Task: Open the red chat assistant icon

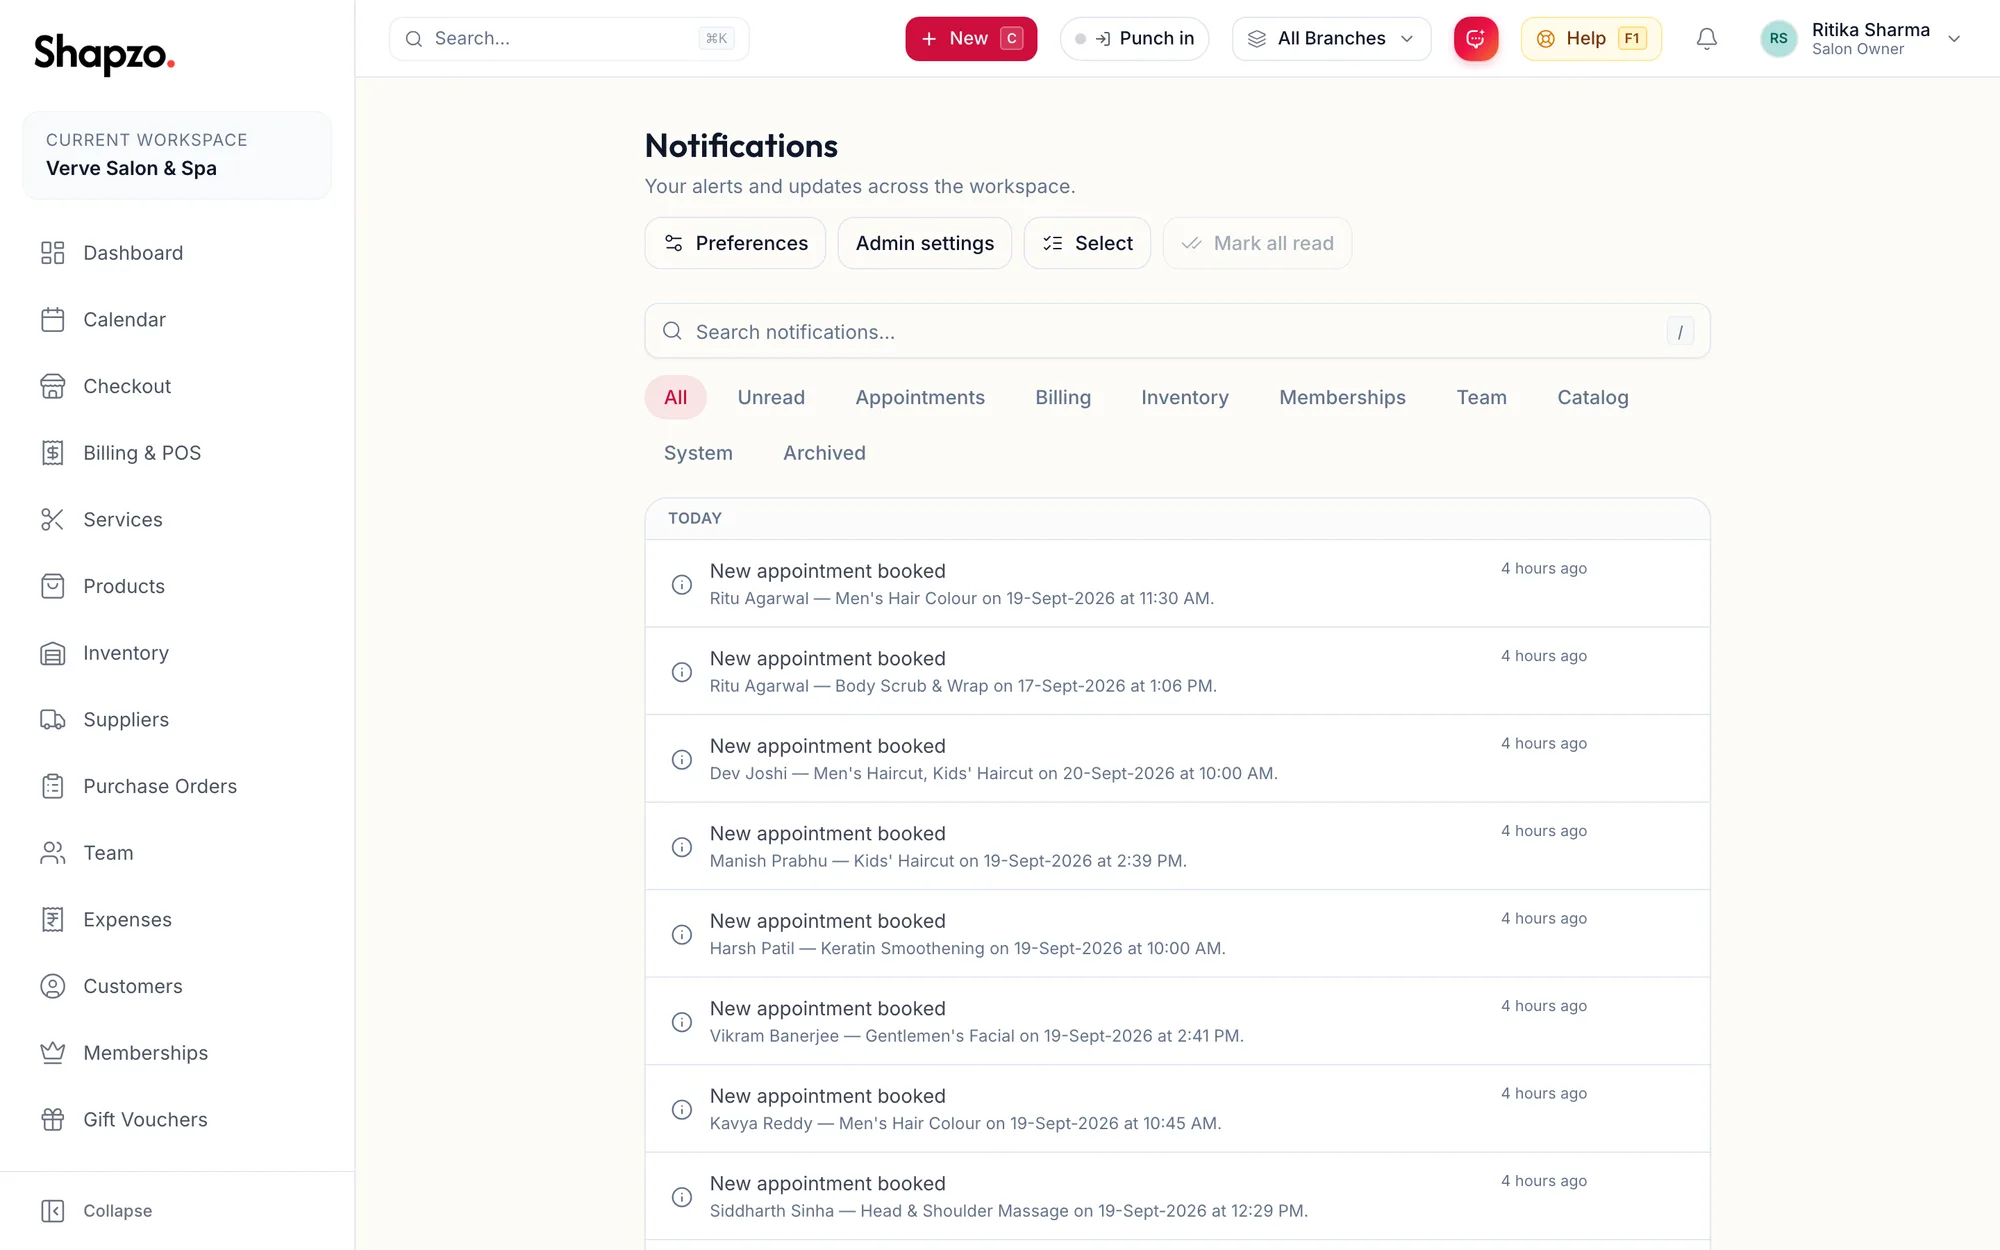Action: click(x=1476, y=39)
